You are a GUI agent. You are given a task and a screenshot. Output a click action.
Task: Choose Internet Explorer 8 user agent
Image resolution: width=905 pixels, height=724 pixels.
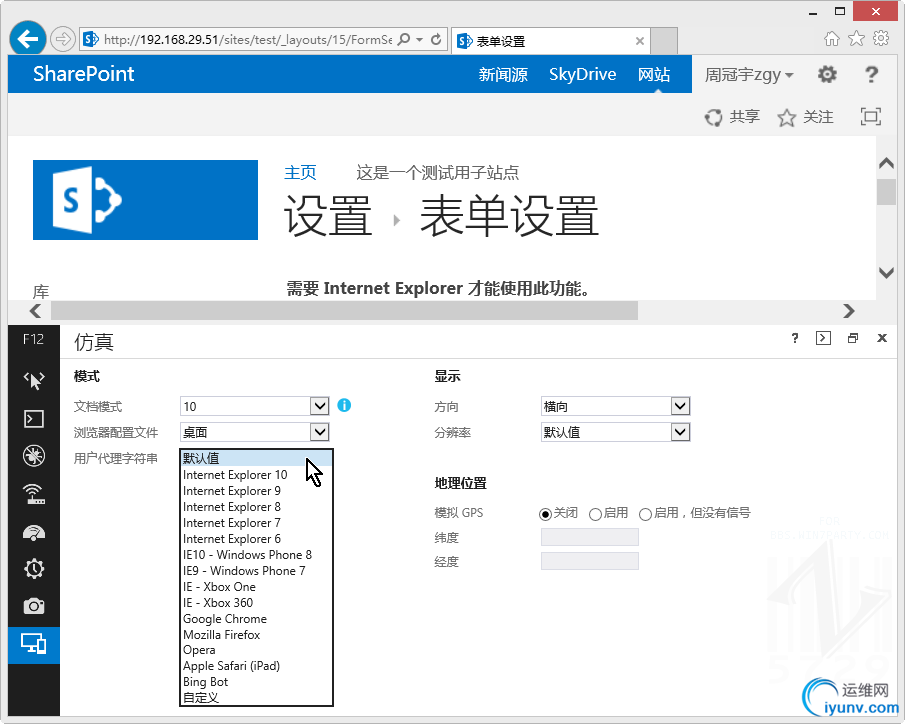(x=256, y=507)
